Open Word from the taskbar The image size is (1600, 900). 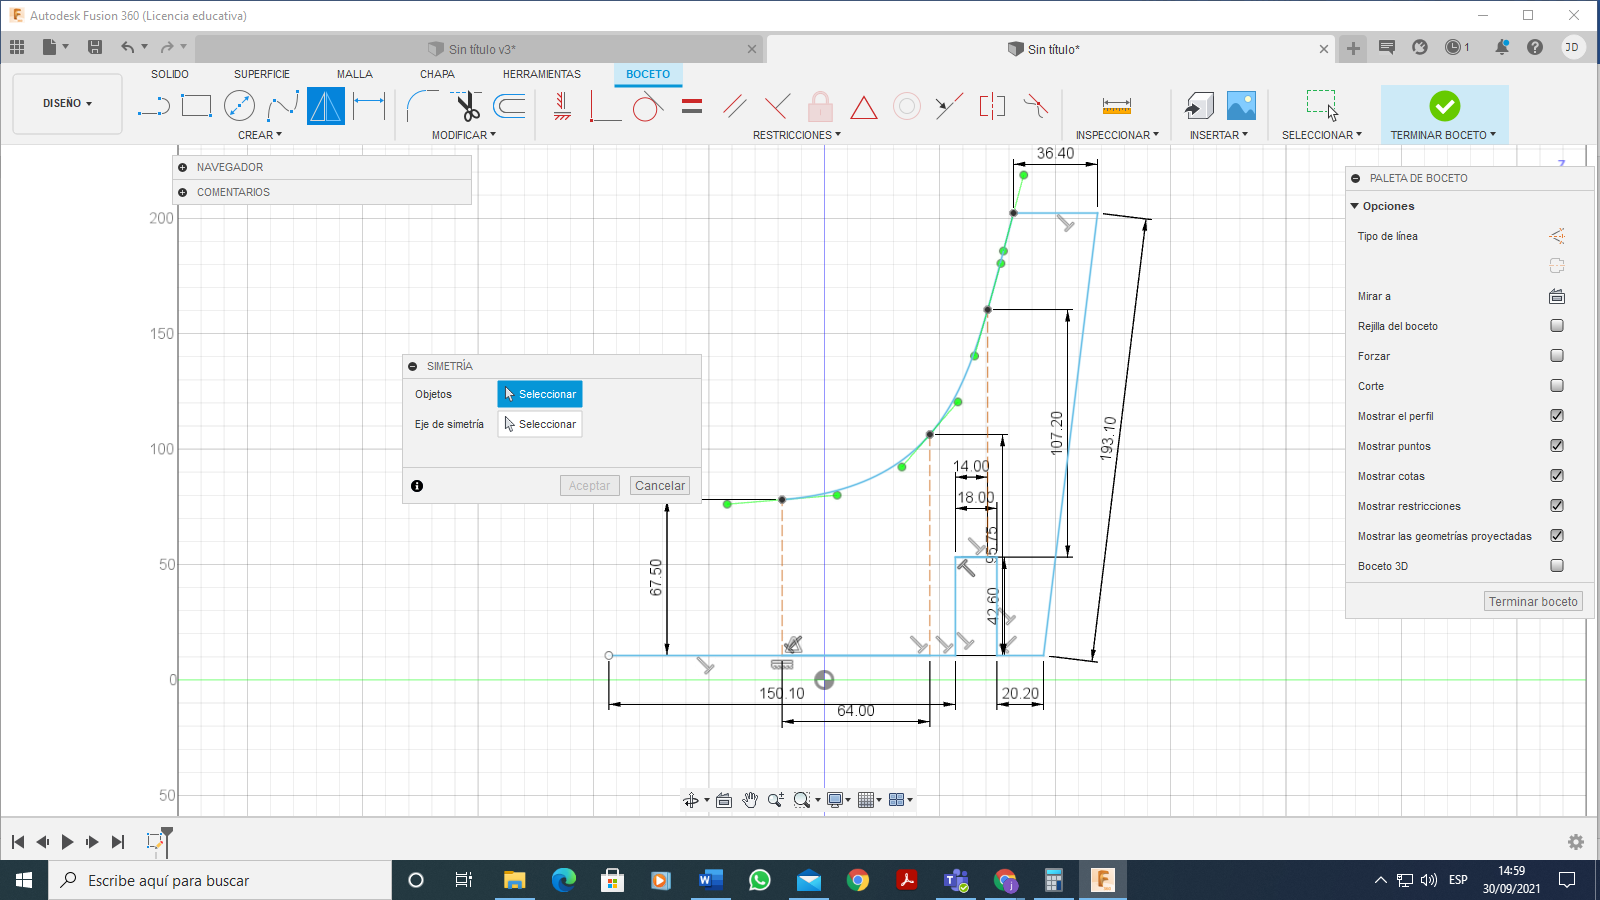(x=711, y=880)
